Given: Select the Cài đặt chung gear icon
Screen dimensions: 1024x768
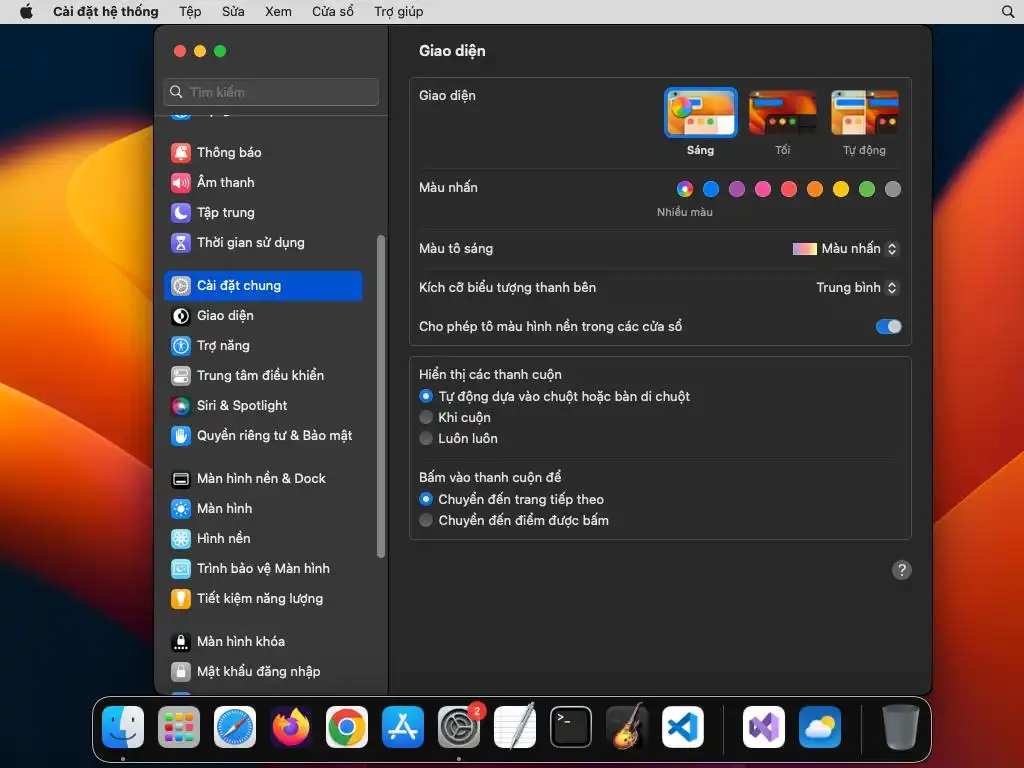Looking at the screenshot, I should (181, 285).
